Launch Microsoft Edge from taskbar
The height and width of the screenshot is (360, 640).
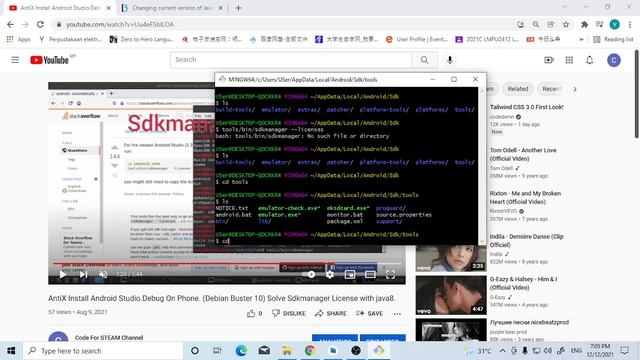[241, 351]
